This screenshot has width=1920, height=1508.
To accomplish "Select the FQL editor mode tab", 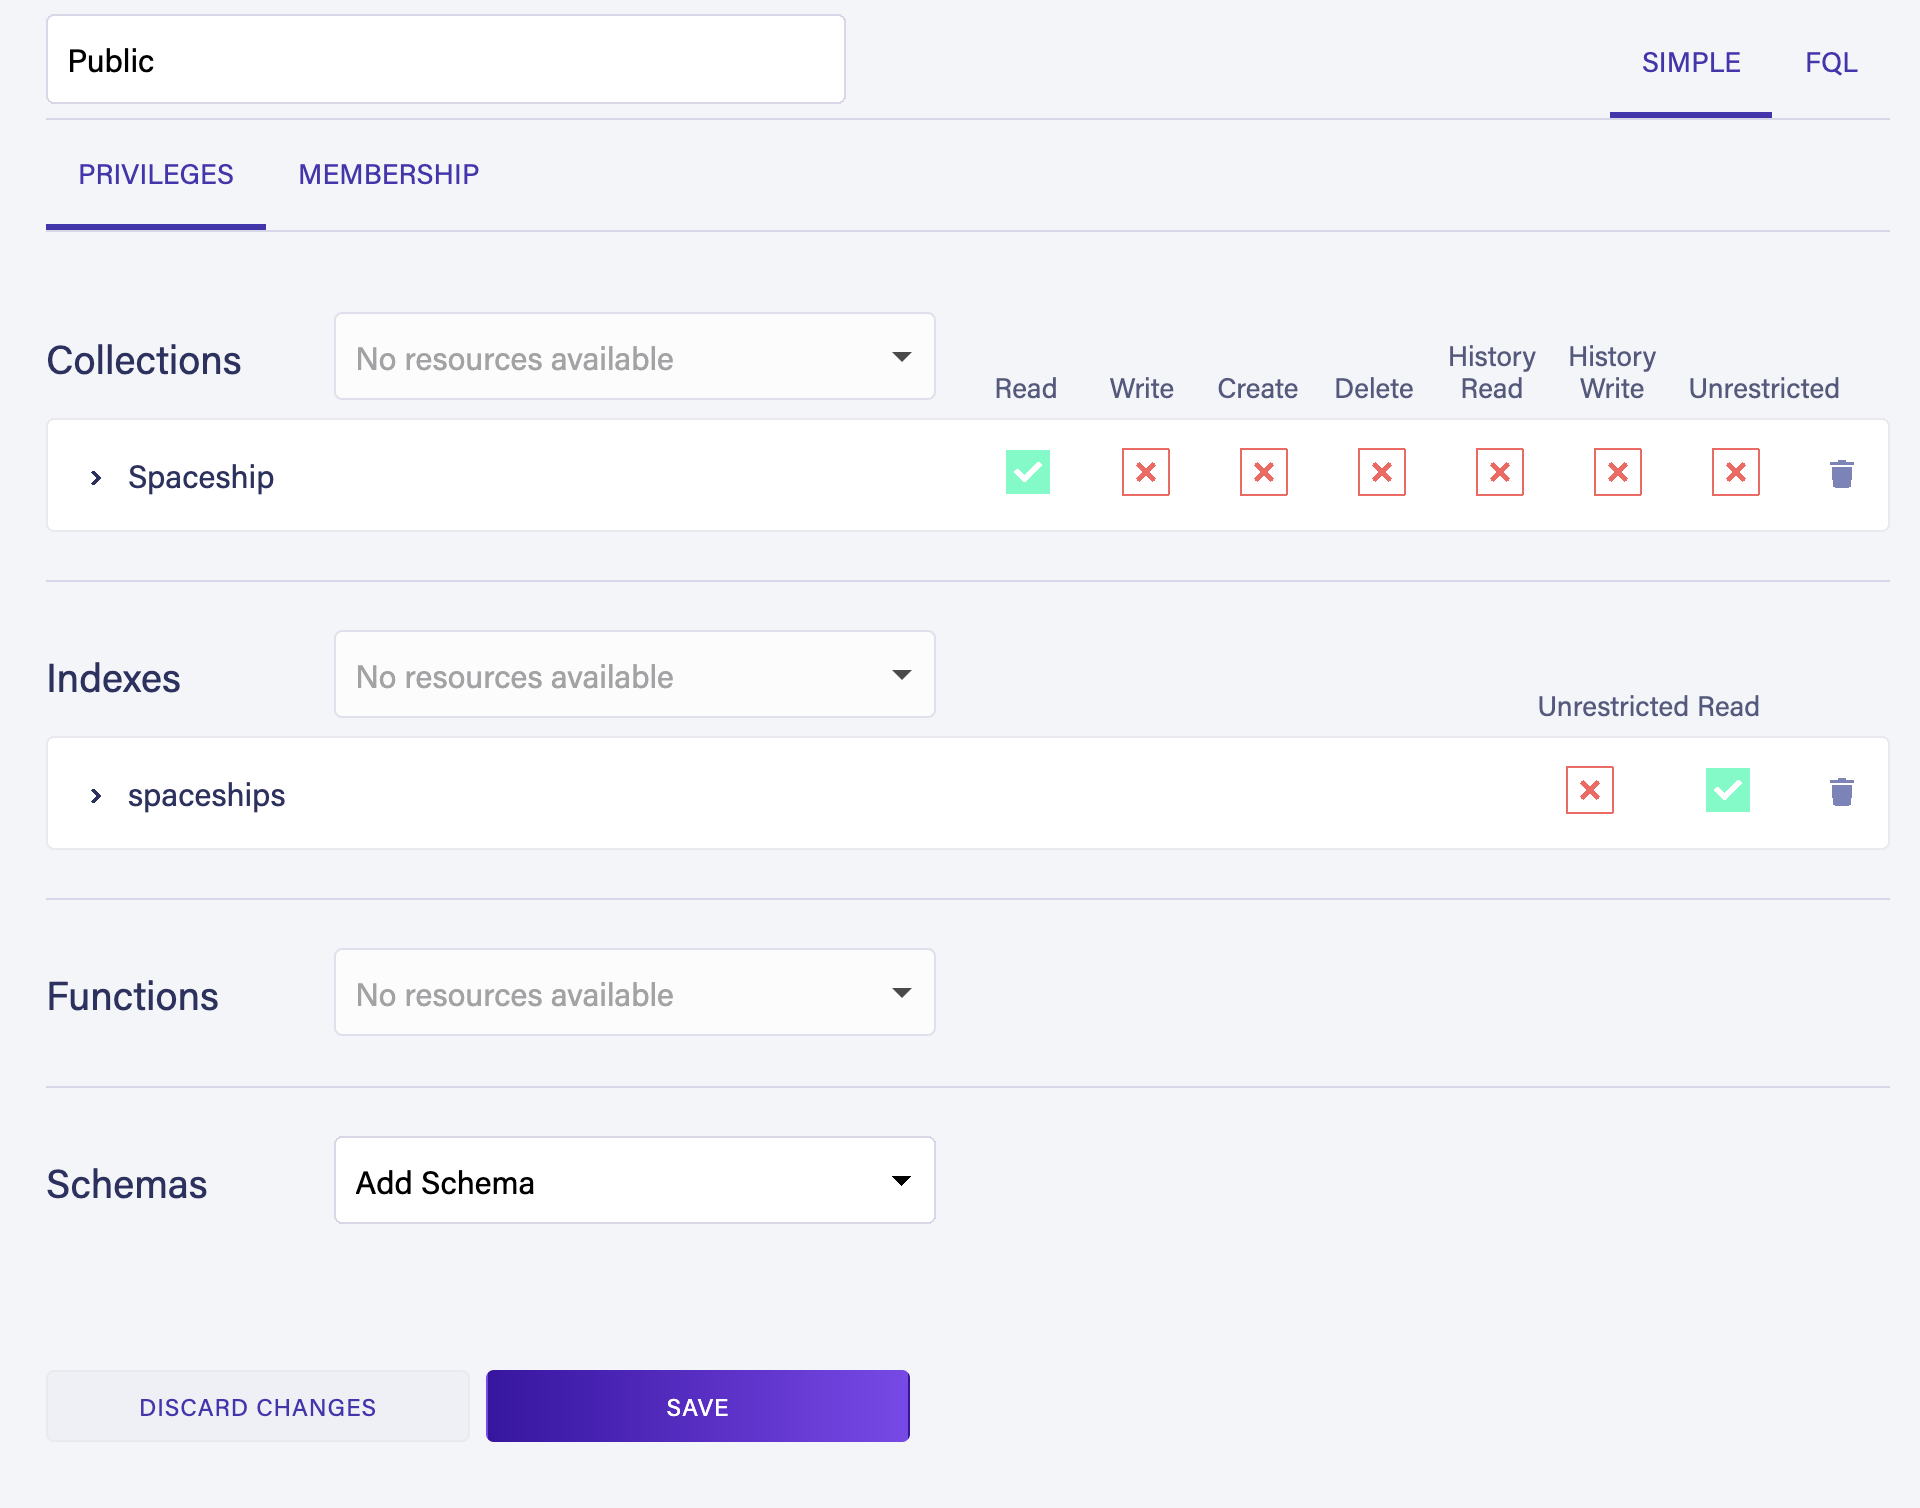I will [1831, 63].
